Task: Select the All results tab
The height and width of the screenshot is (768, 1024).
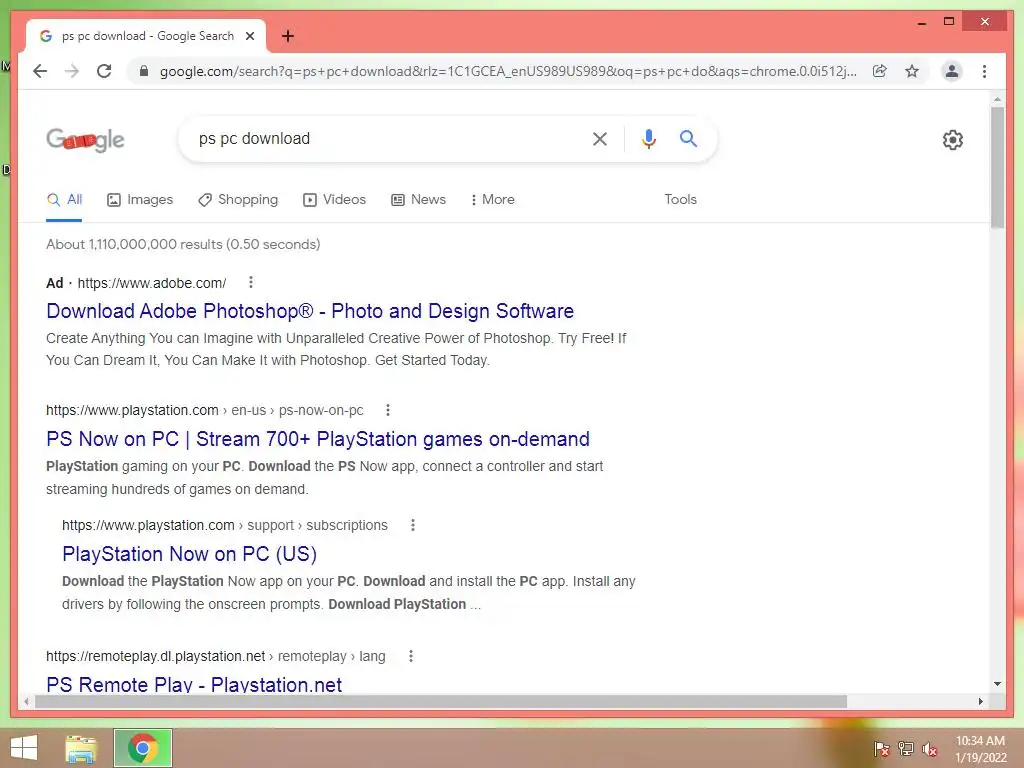Action: (64, 199)
